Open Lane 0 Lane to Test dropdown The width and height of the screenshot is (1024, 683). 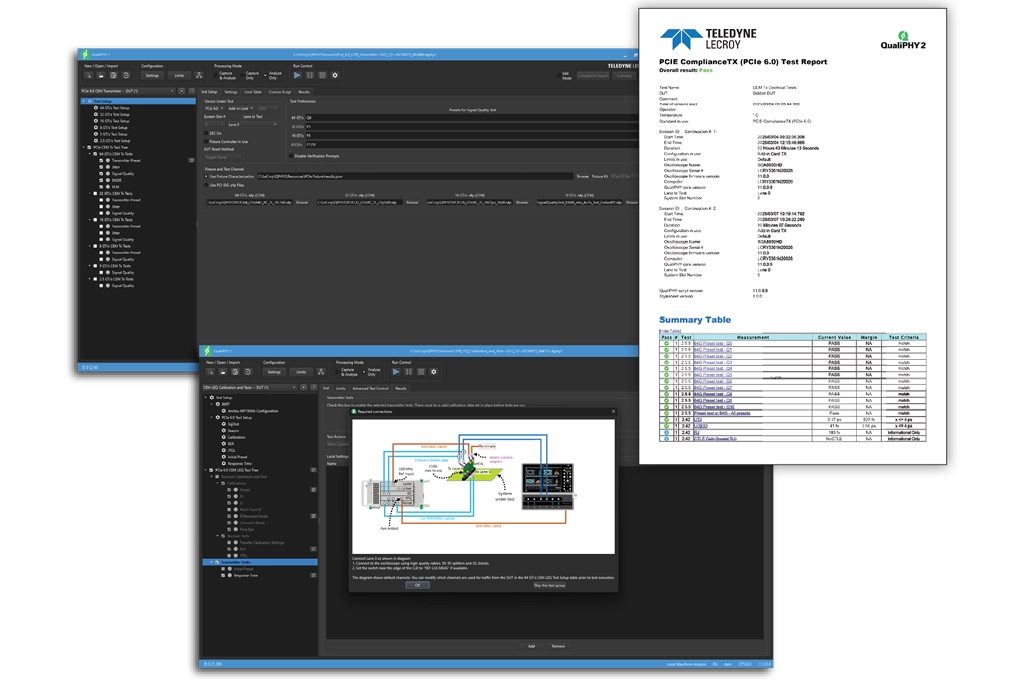[x=251, y=125]
